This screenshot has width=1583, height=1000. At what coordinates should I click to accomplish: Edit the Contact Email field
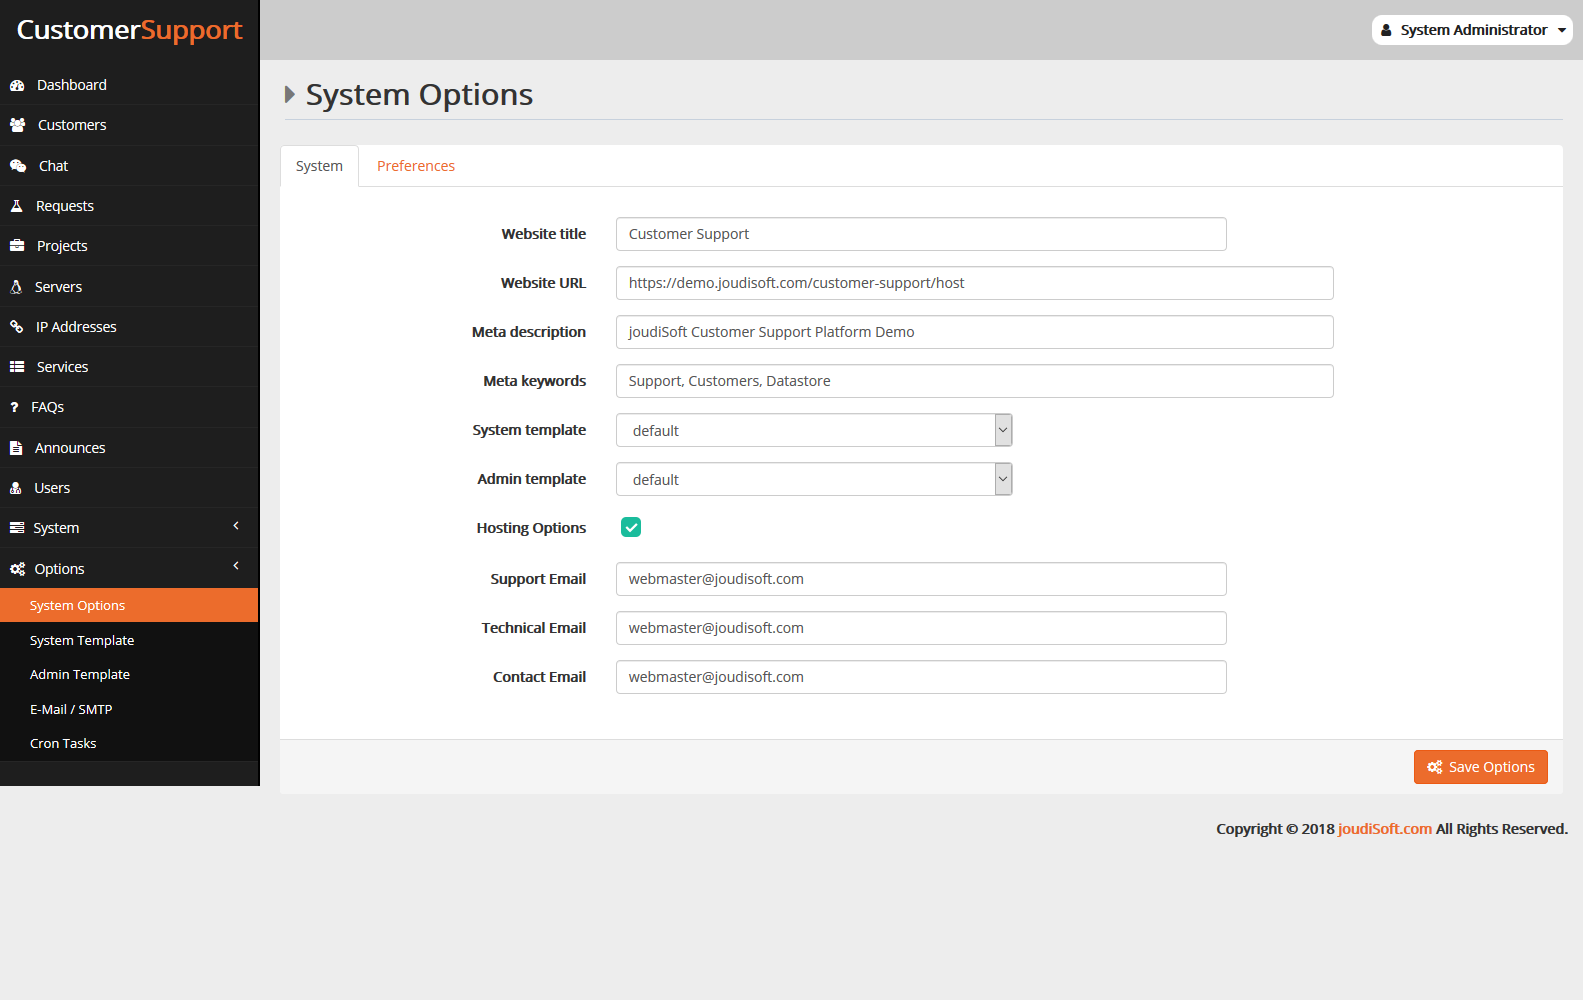coord(921,677)
